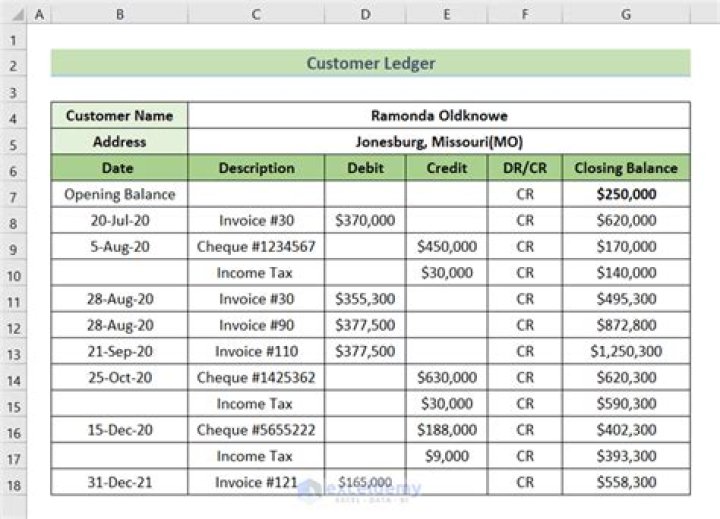This screenshot has width=720, height=519.
Task: Click the $188,000 credit cell
Action: click(x=446, y=429)
